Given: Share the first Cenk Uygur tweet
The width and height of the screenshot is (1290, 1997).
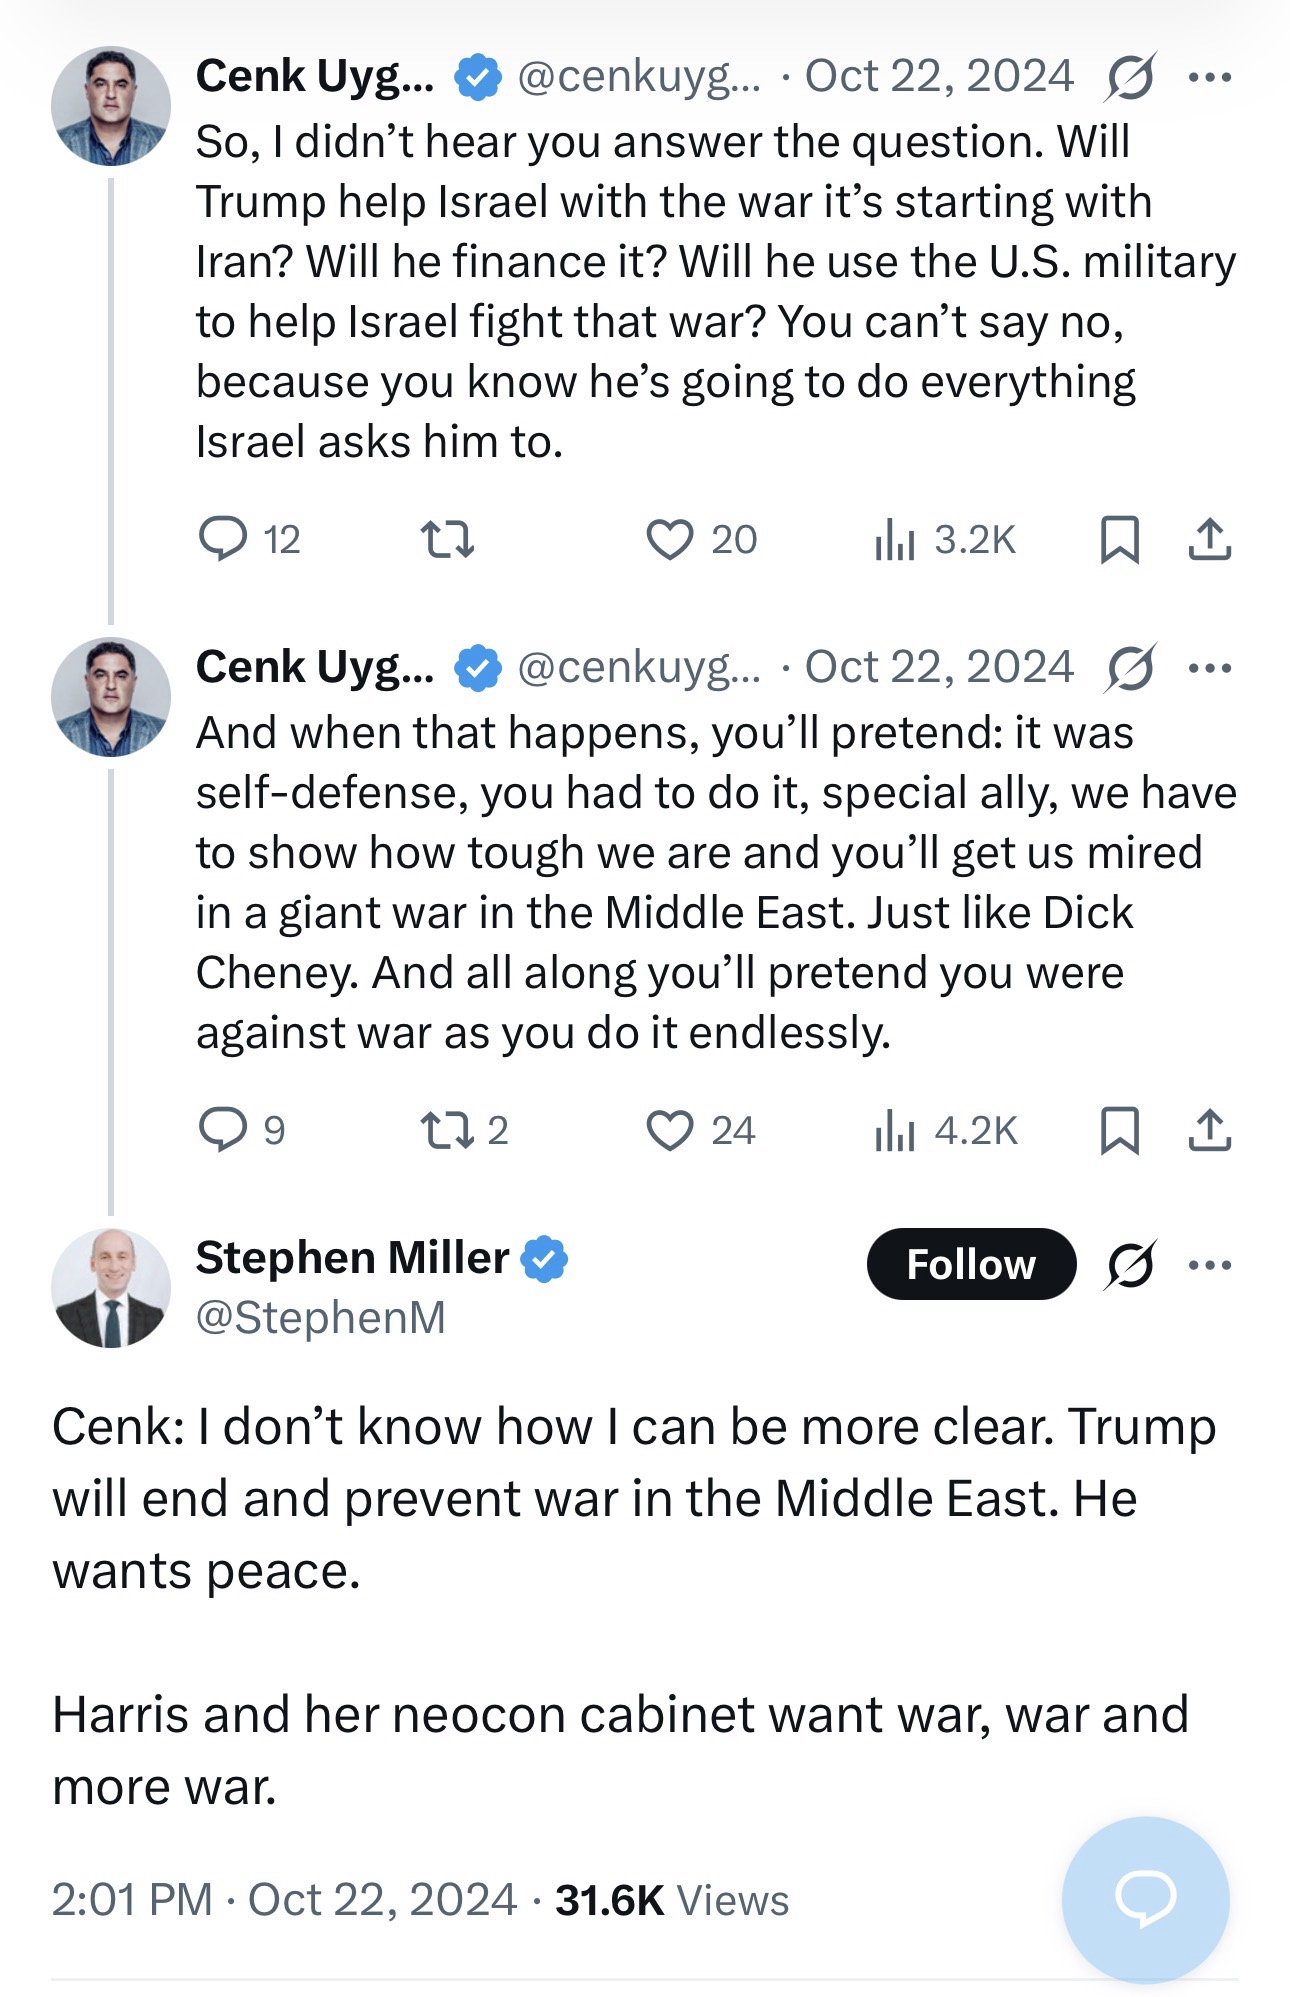Looking at the screenshot, I should 1209,539.
